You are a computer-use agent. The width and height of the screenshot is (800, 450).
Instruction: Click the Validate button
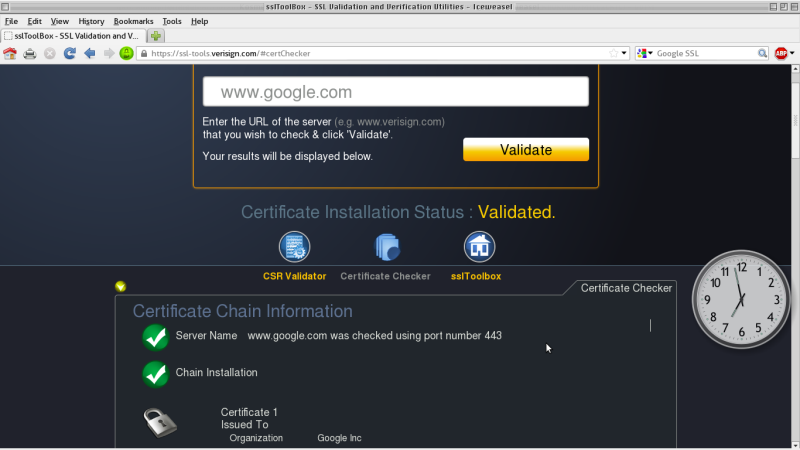click(526, 149)
